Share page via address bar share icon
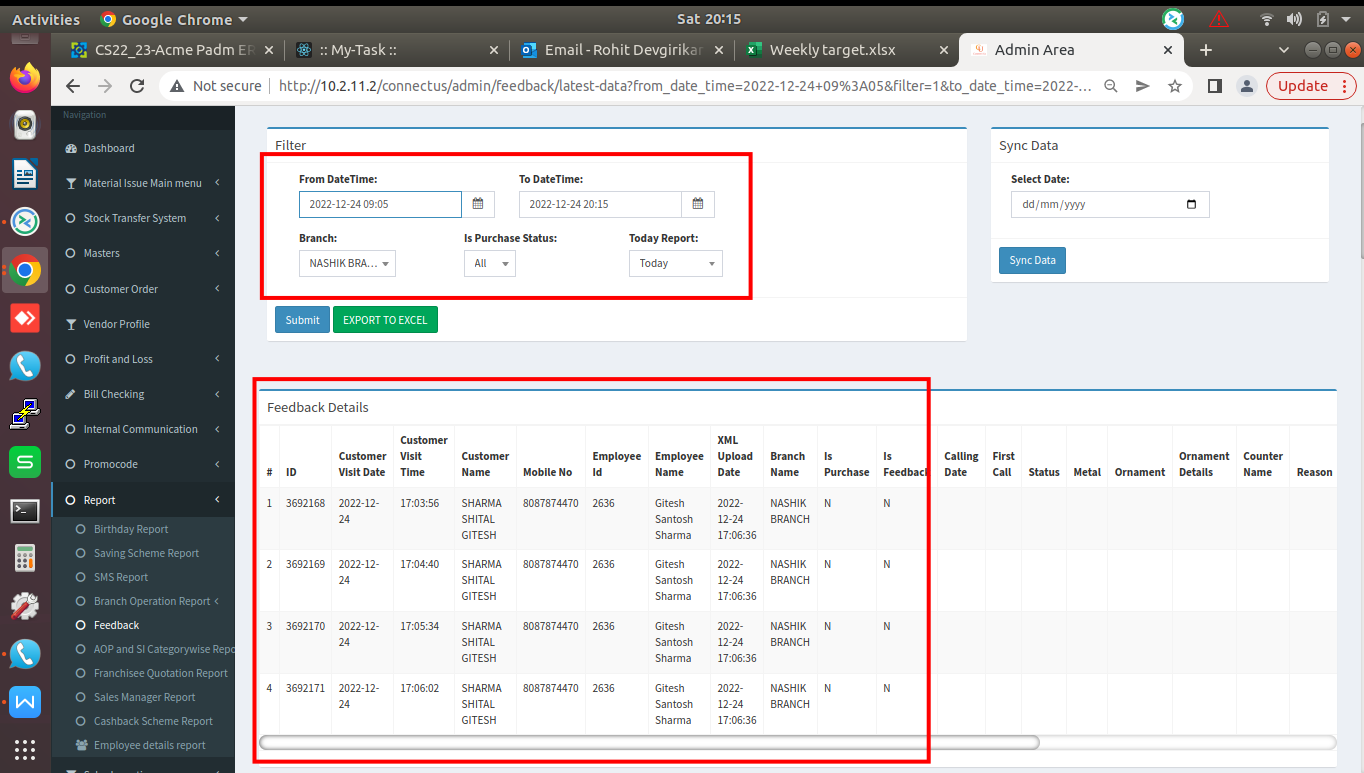The width and height of the screenshot is (1364, 773). (x=1143, y=86)
